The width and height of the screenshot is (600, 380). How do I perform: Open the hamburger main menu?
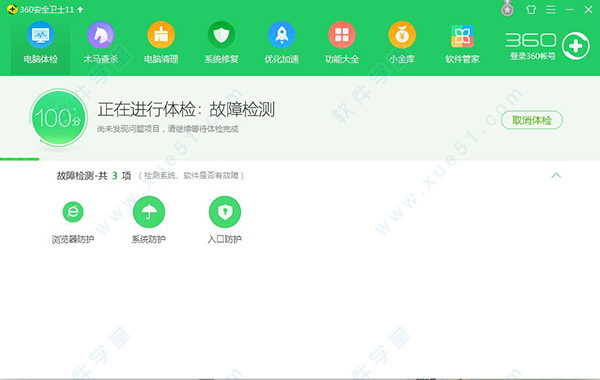click(x=551, y=10)
